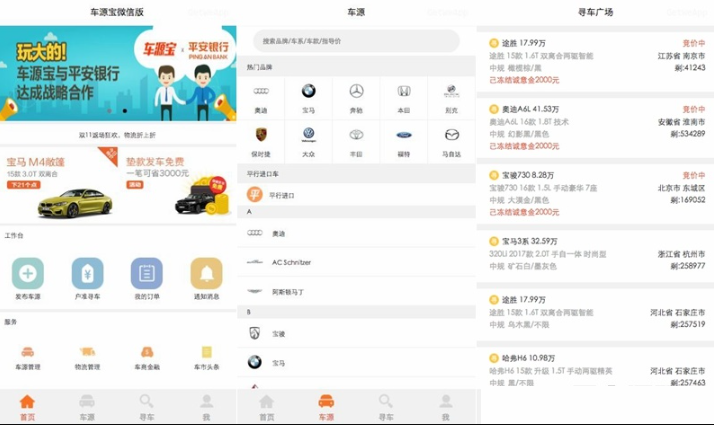Open 通知消息 bell icon
This screenshot has width=714, height=425.
[x=206, y=272]
